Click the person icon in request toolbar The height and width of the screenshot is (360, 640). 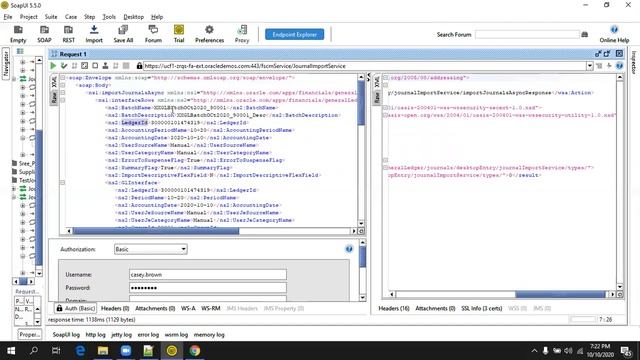pyautogui.click(x=105, y=66)
